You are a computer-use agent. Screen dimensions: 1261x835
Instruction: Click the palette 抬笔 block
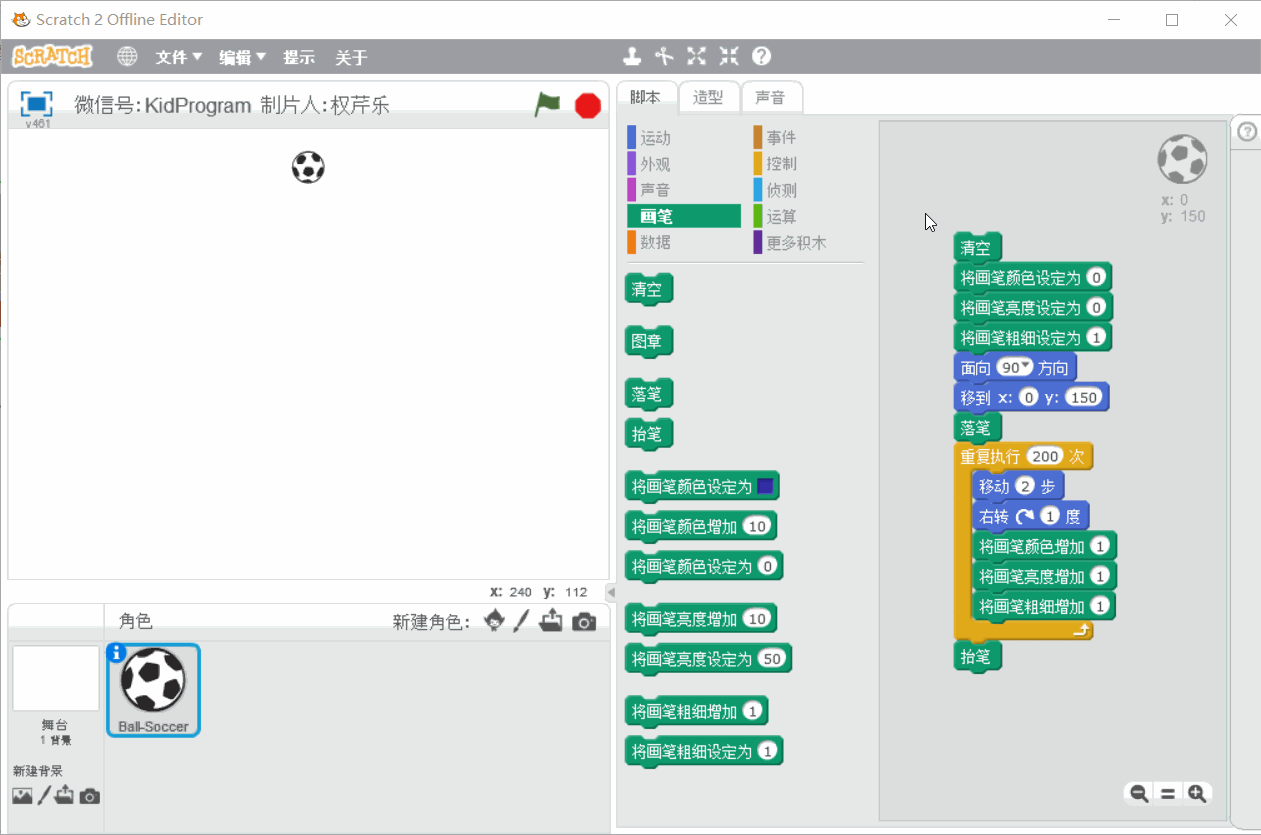(649, 434)
